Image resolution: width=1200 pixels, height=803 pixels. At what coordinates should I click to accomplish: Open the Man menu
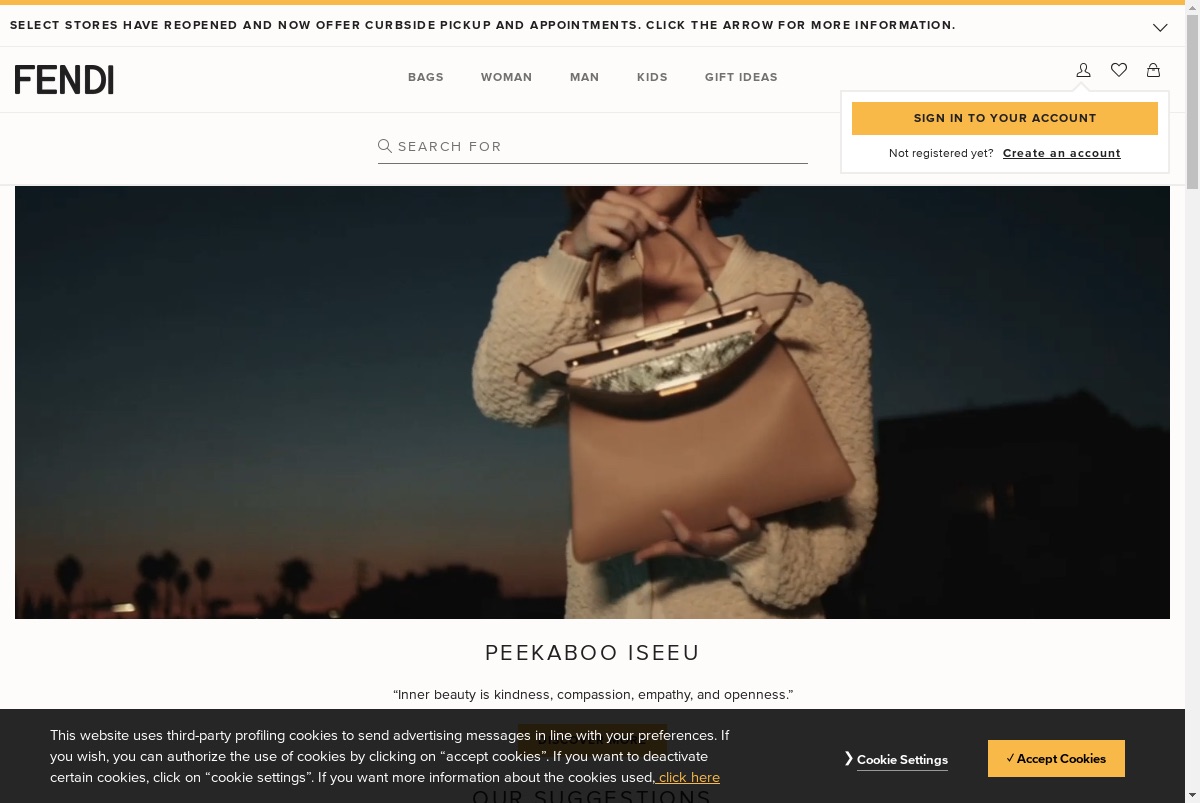pos(585,77)
